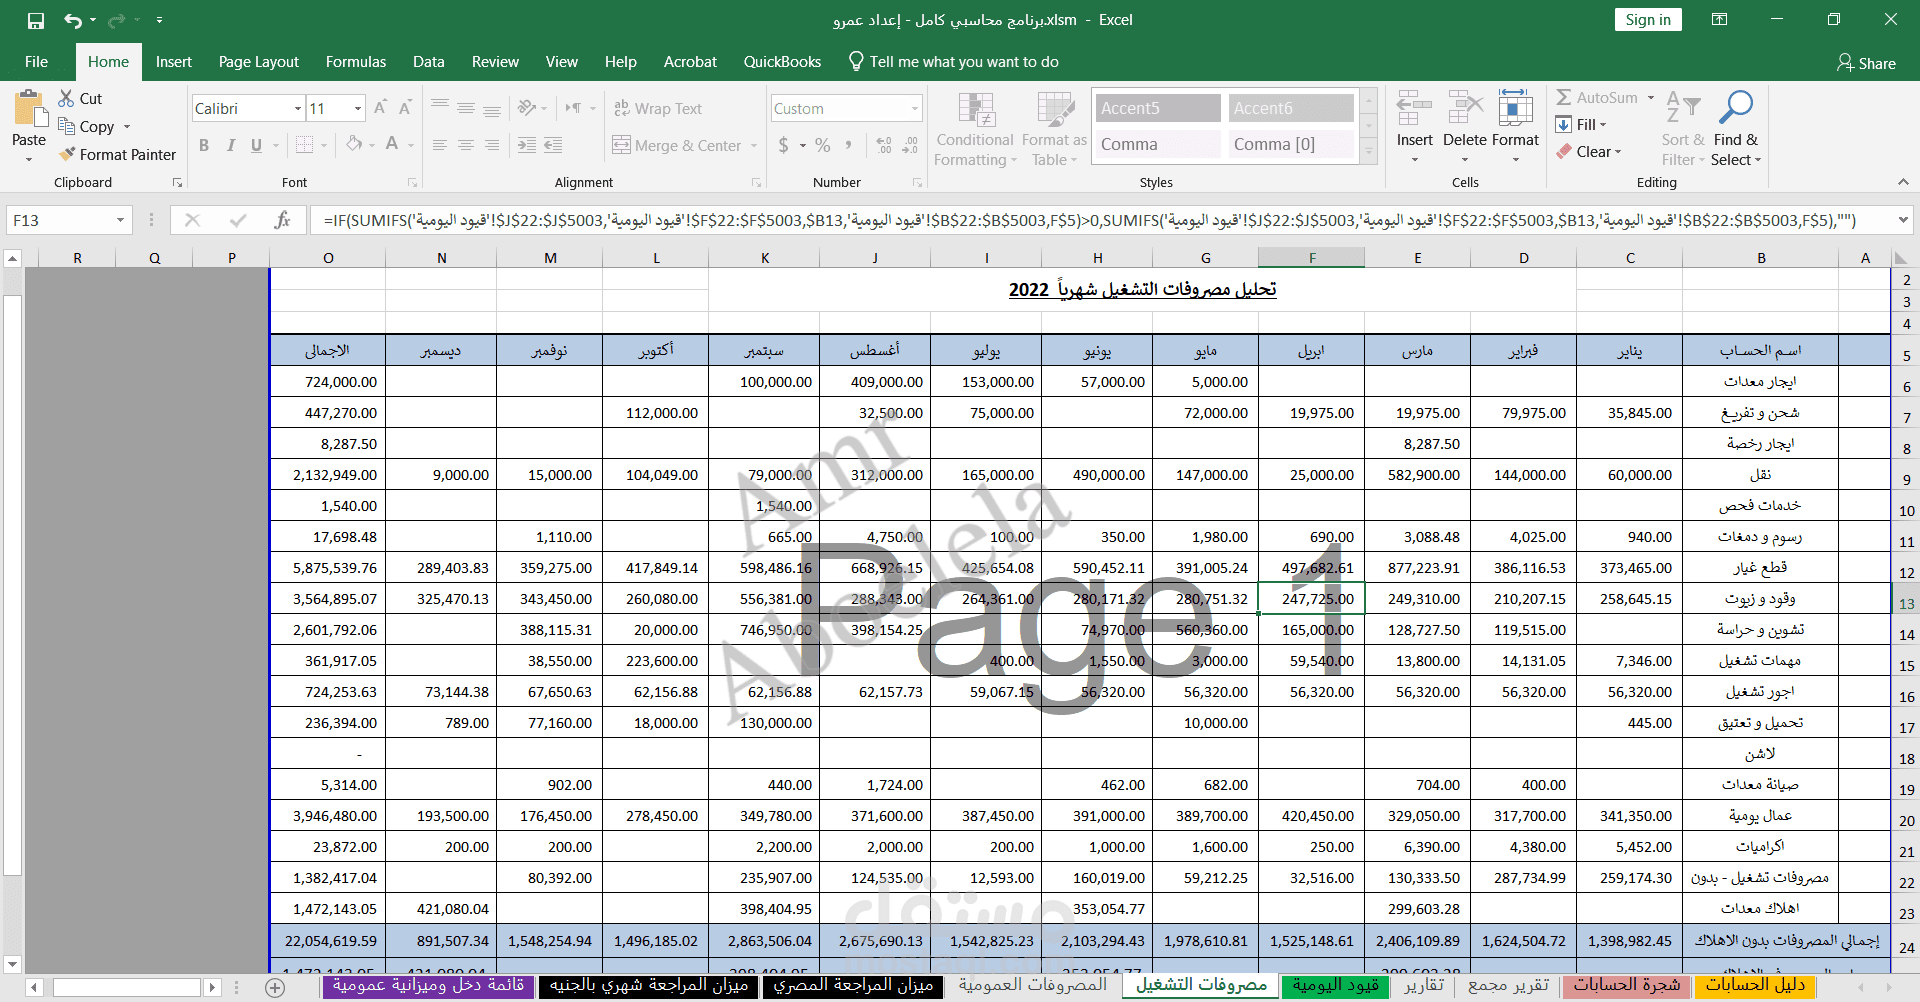Apply the Accent6 style swatch
1920x1002 pixels.
point(1290,108)
